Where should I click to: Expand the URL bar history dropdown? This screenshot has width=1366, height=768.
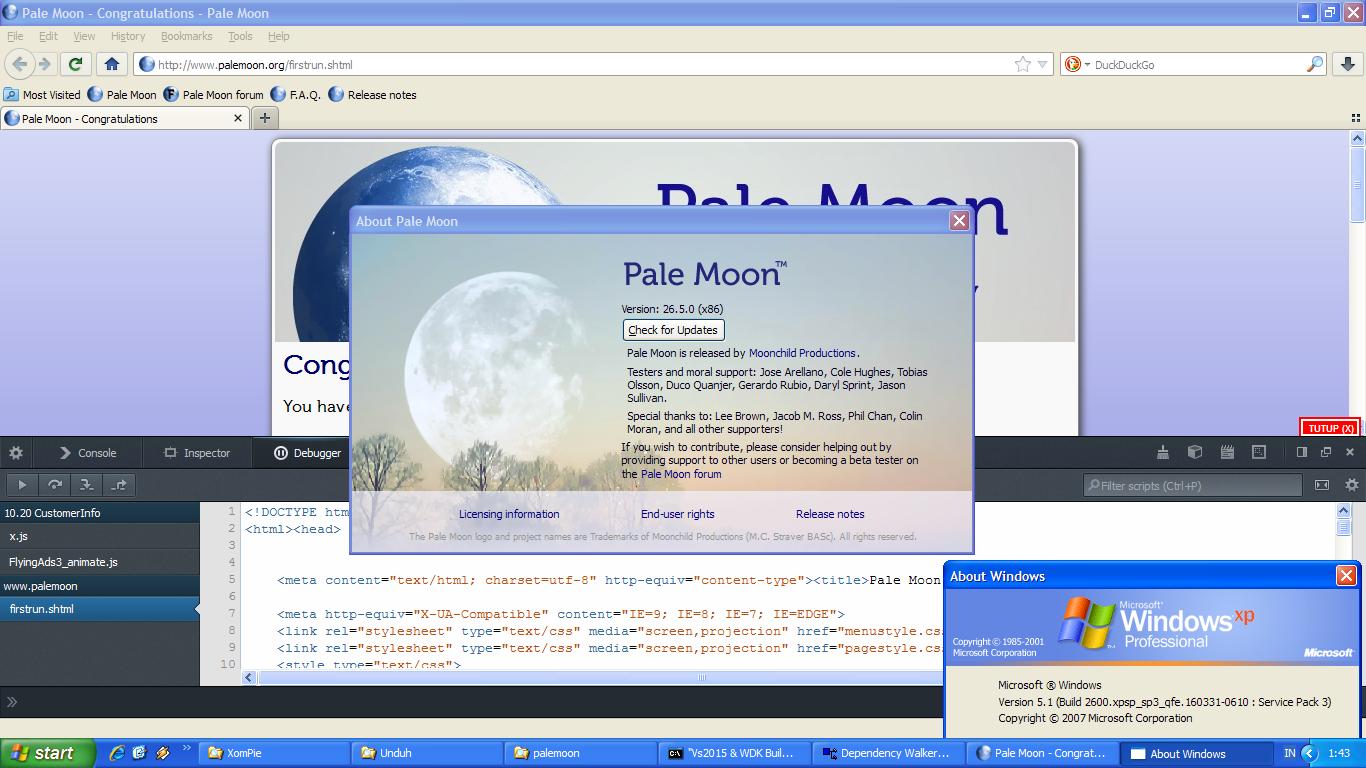[x=1043, y=64]
